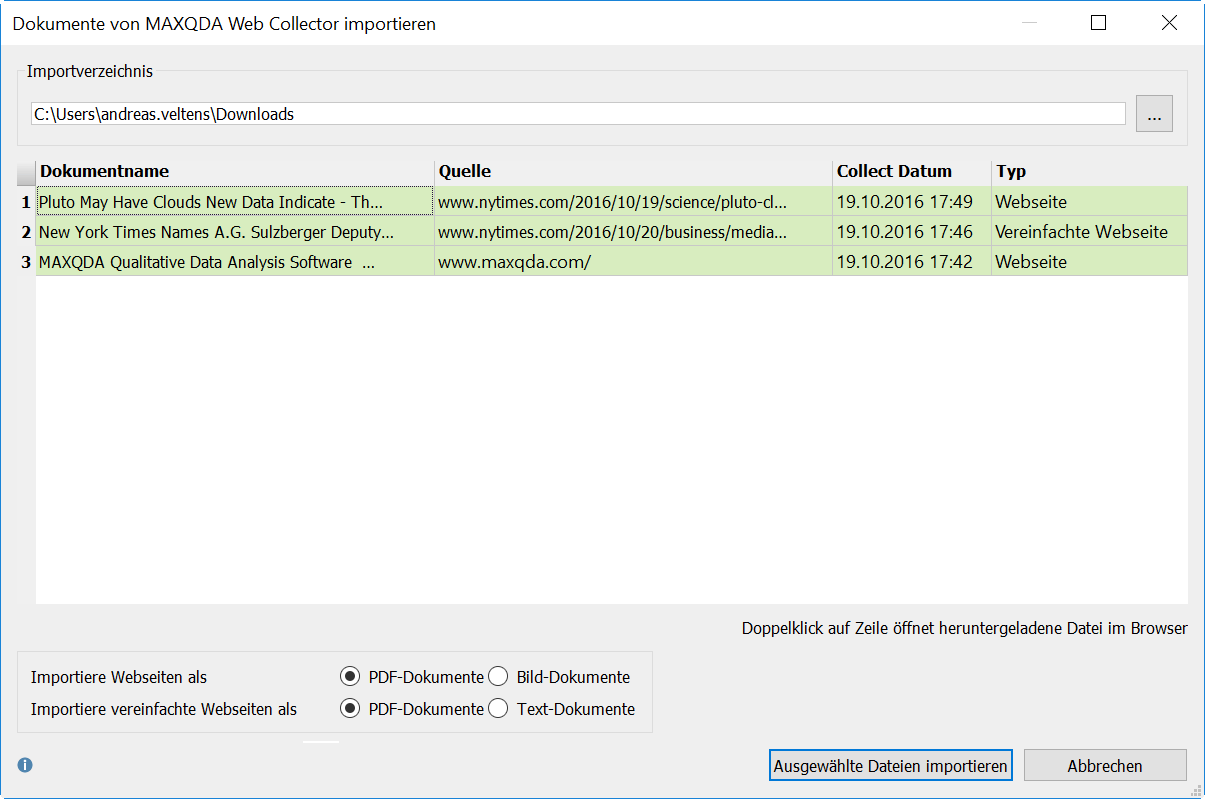Viewport: 1205px width, 799px height.
Task: Sort by Dokumentname column header
Action: click(235, 171)
